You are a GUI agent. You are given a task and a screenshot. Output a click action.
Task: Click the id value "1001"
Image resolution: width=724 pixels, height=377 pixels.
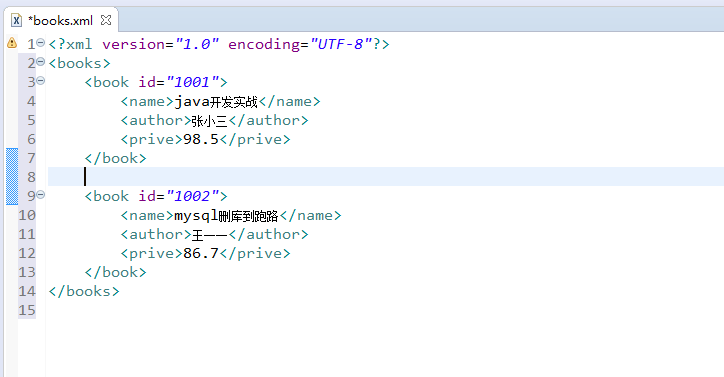point(192,82)
